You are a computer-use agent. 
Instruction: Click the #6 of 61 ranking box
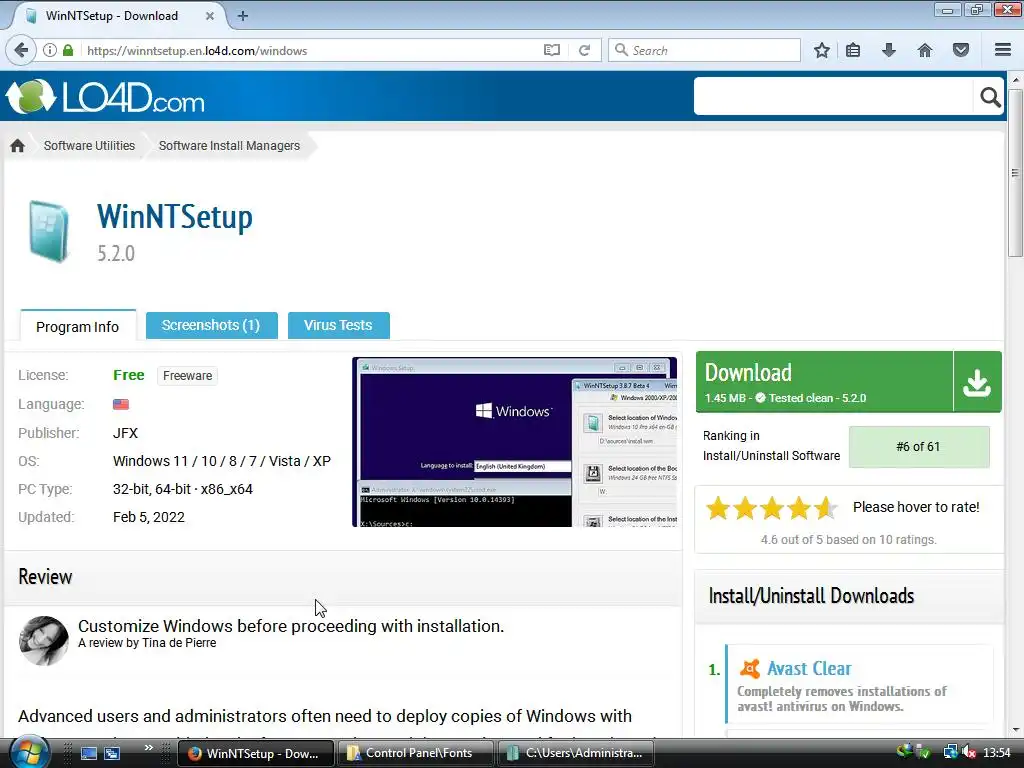(x=919, y=447)
